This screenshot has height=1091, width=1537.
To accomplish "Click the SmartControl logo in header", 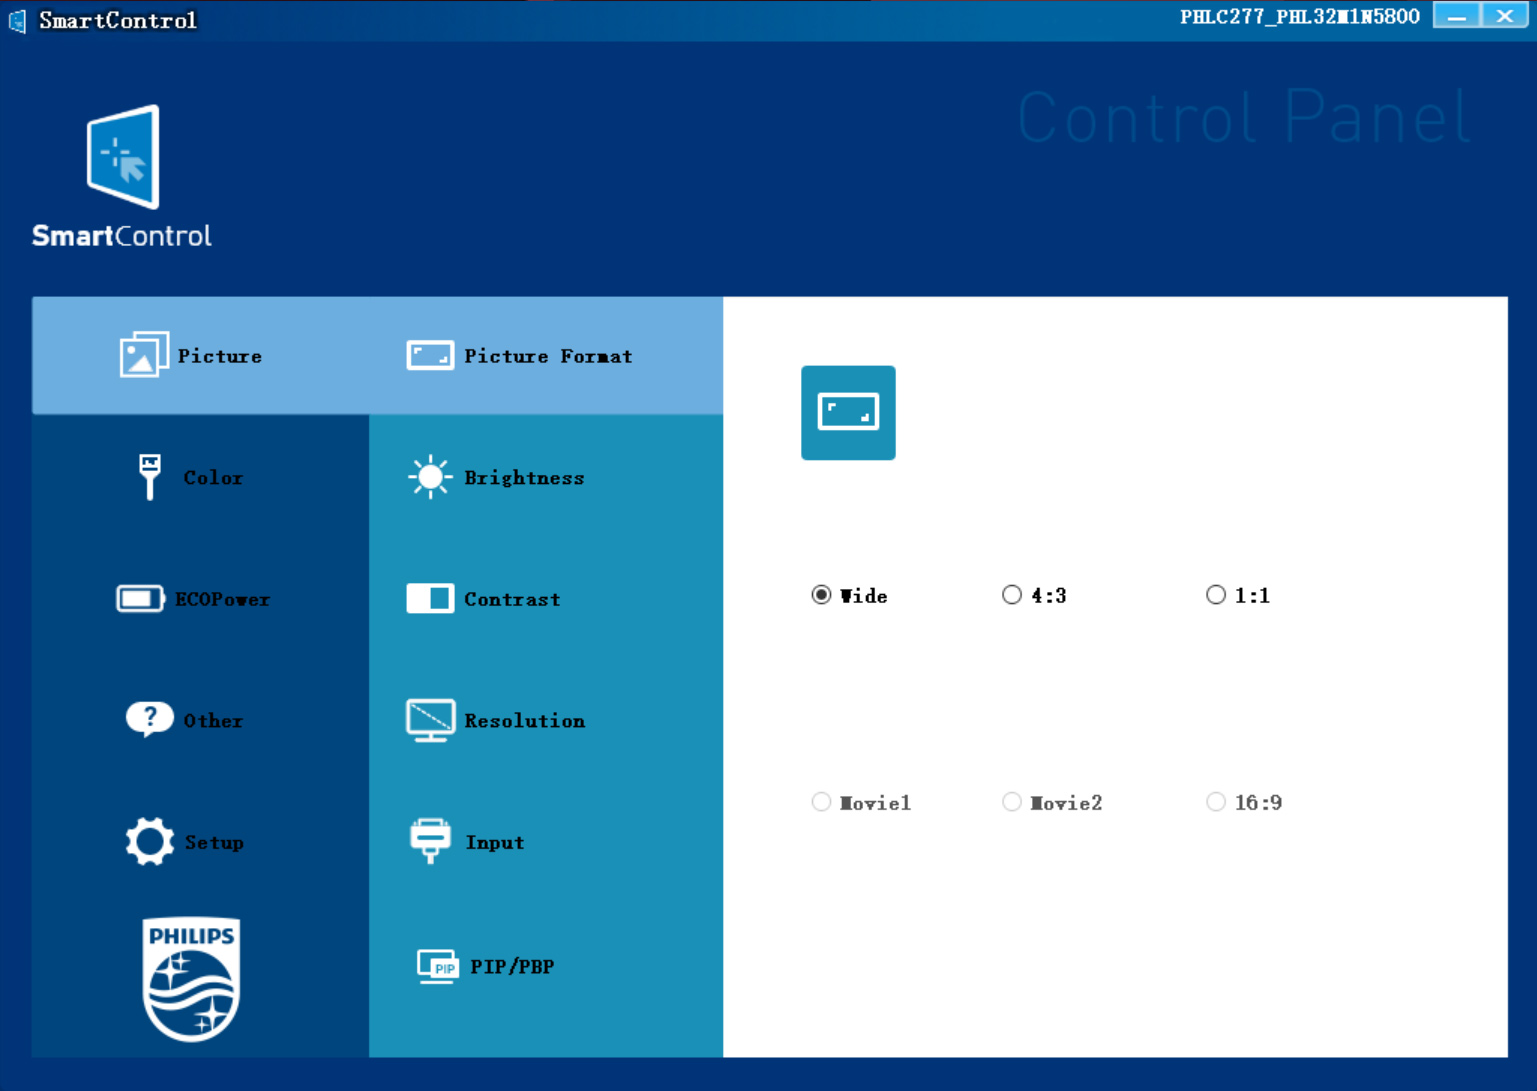I will coord(122,177).
